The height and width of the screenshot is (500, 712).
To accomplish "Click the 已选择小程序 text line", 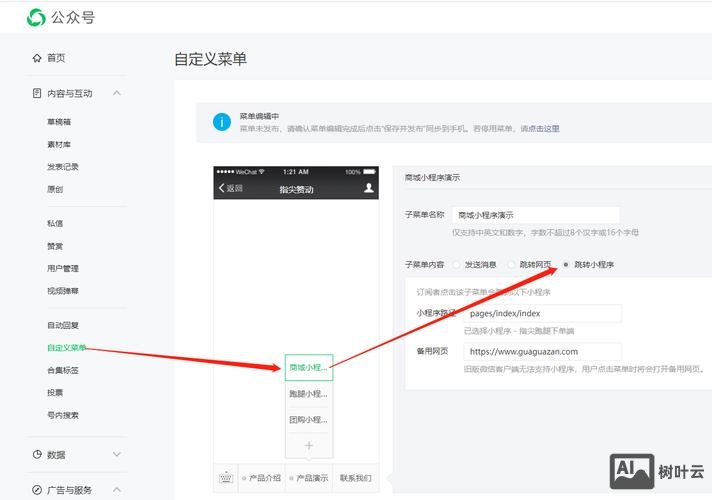I will click(519, 331).
